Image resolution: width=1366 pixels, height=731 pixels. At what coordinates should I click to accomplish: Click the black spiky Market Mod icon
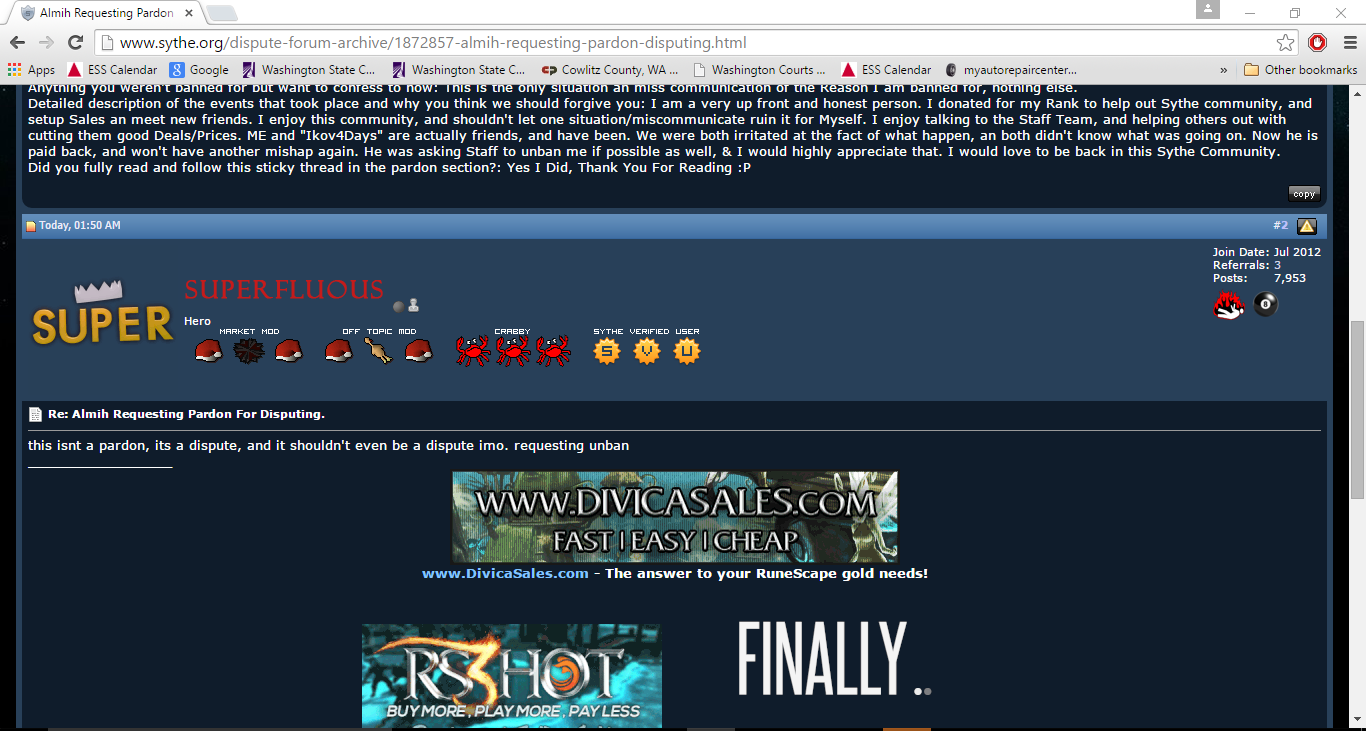pyautogui.click(x=248, y=350)
